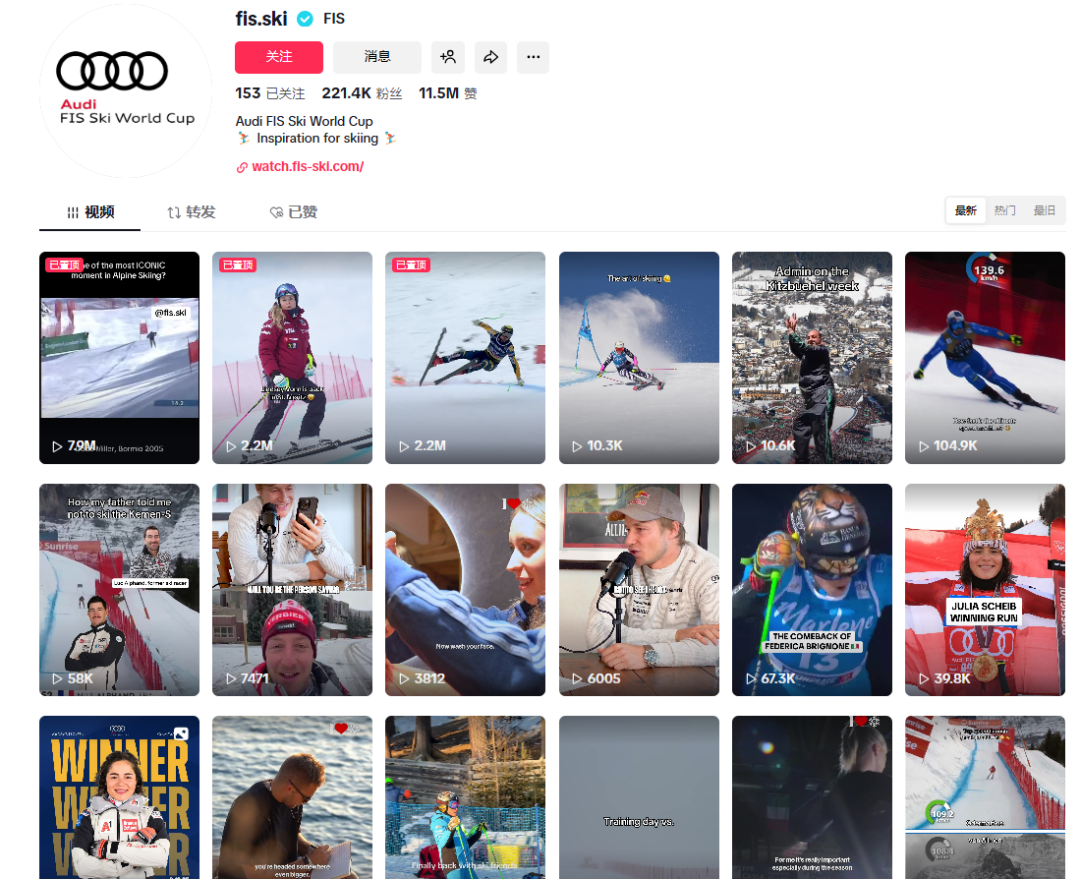The image size is (1080, 879).
Task: Click the add friend person icon
Action: (448, 57)
